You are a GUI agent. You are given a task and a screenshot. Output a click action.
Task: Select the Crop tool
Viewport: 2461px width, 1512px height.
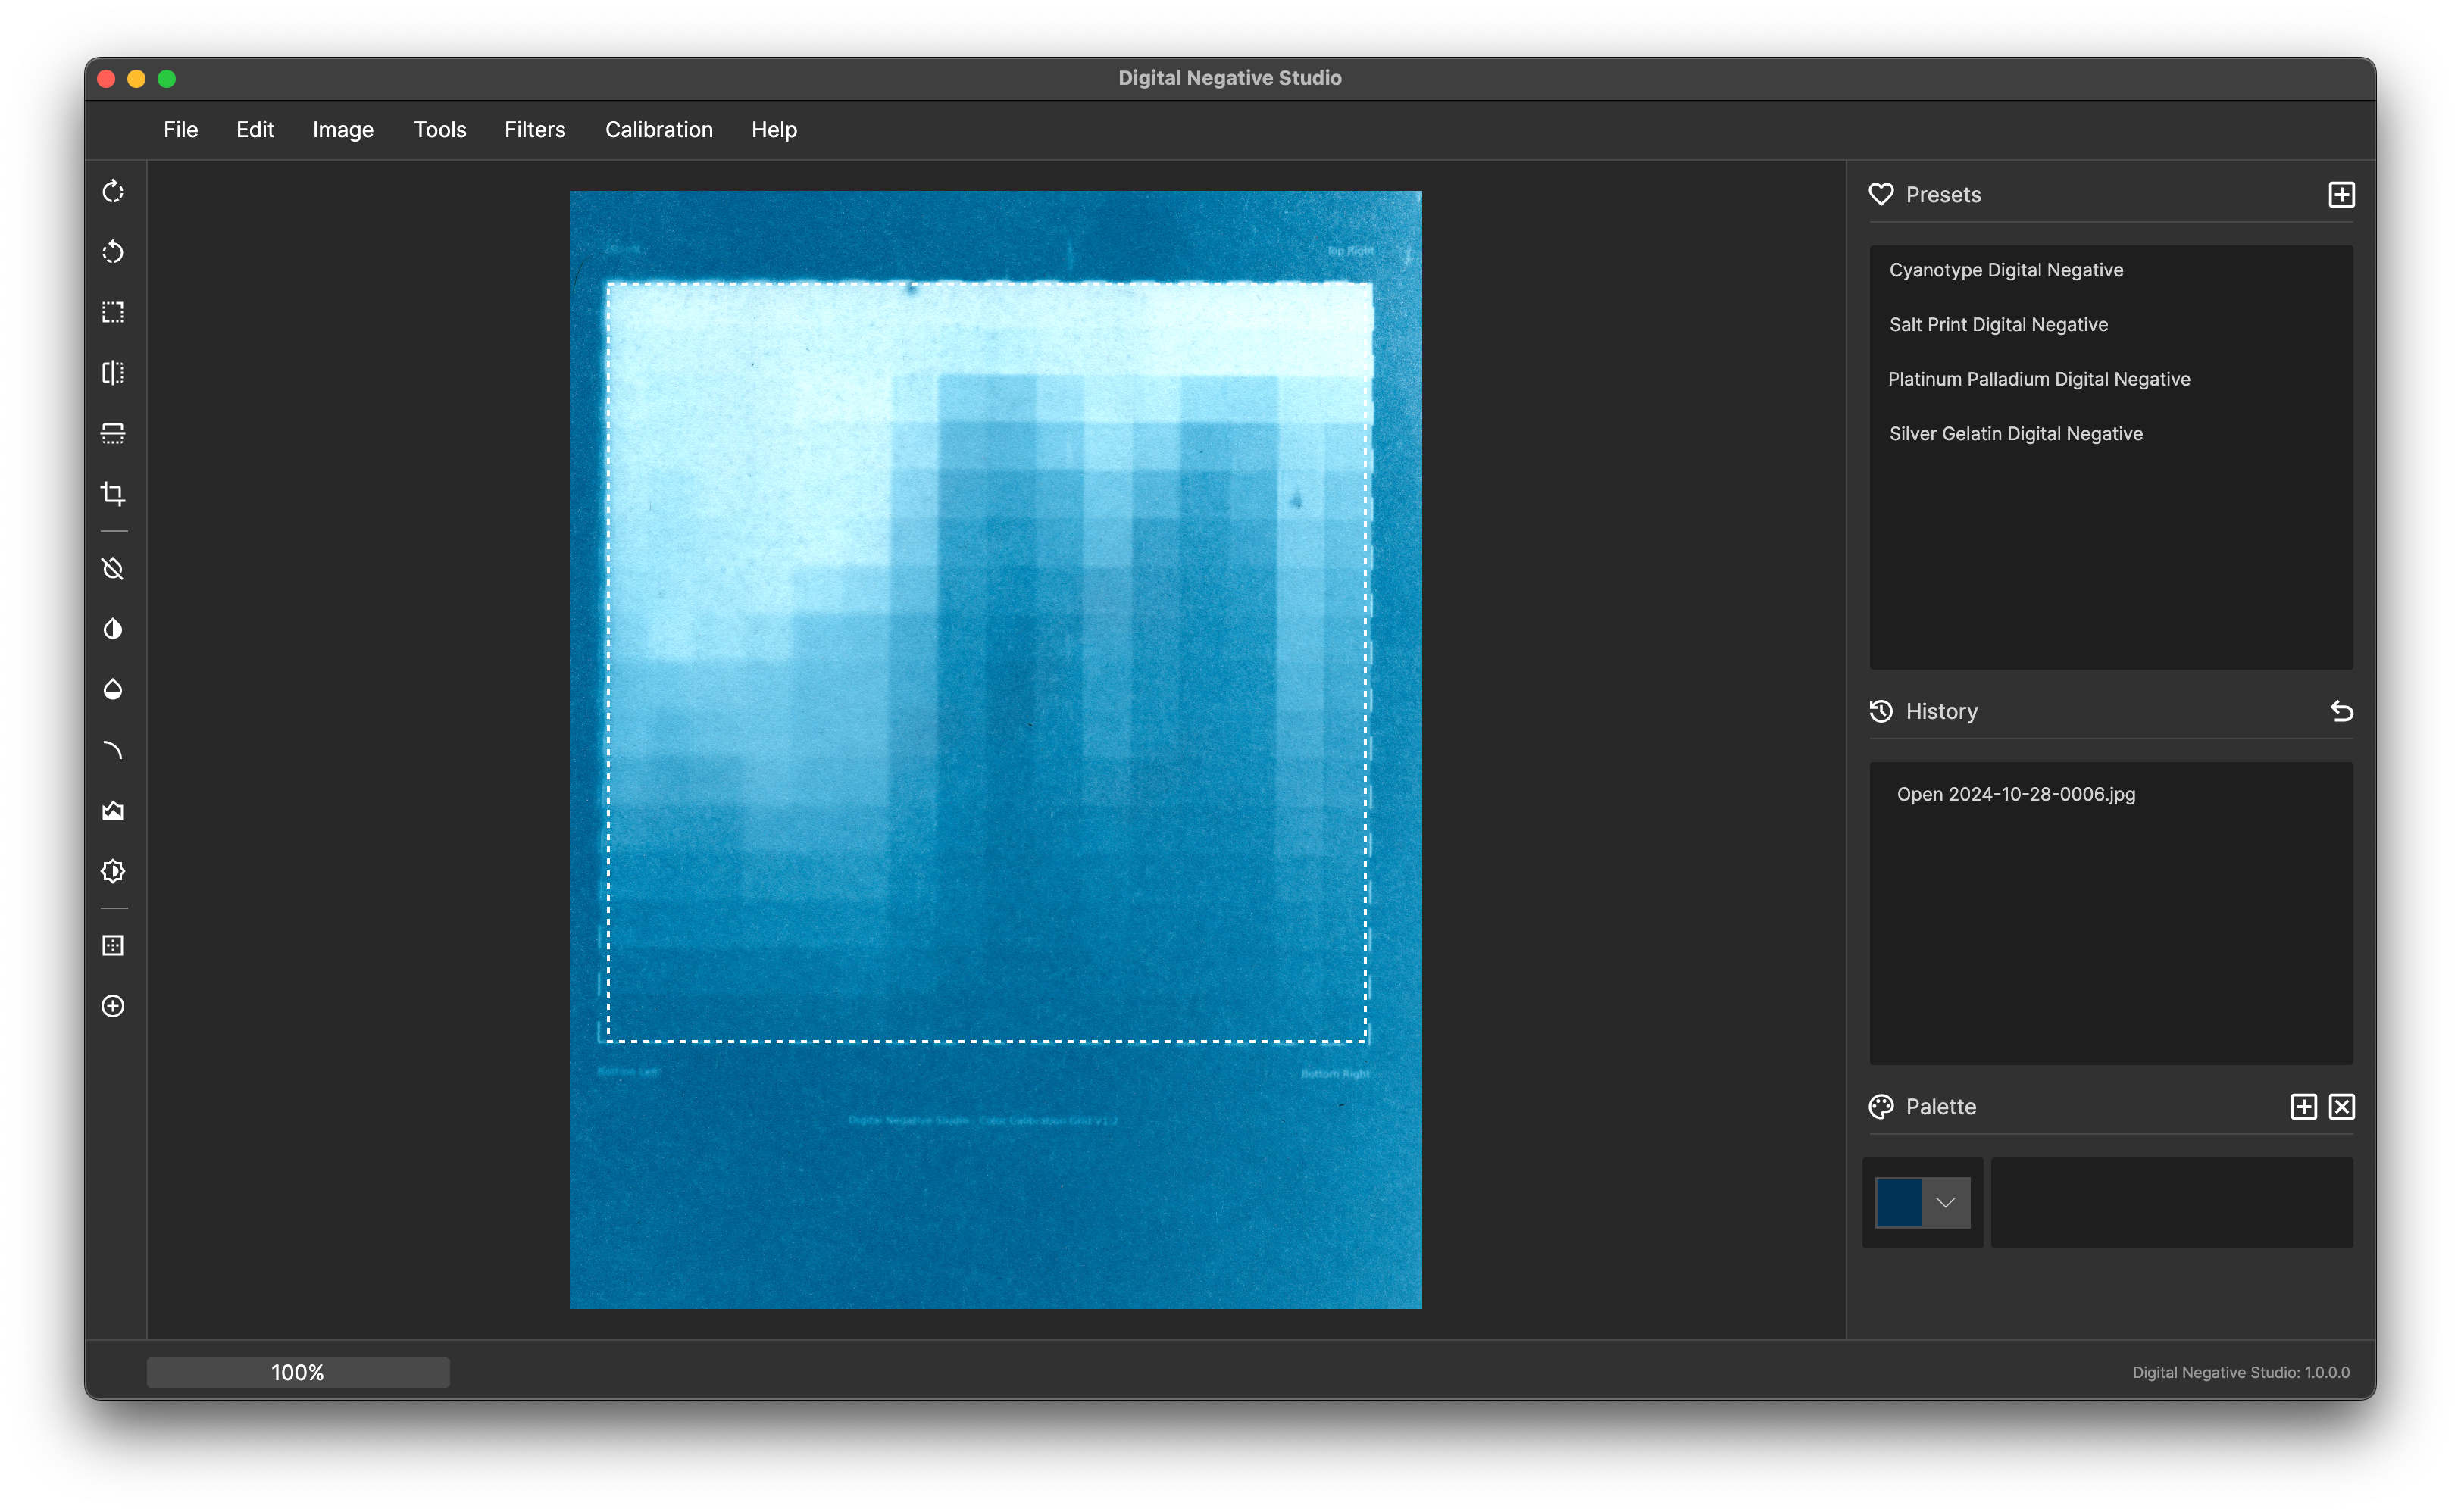click(x=113, y=494)
